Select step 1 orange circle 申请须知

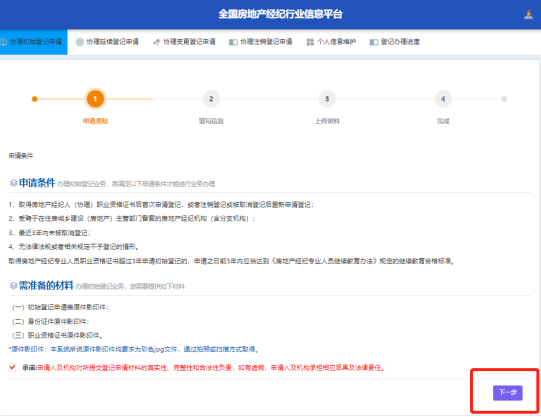click(x=95, y=99)
